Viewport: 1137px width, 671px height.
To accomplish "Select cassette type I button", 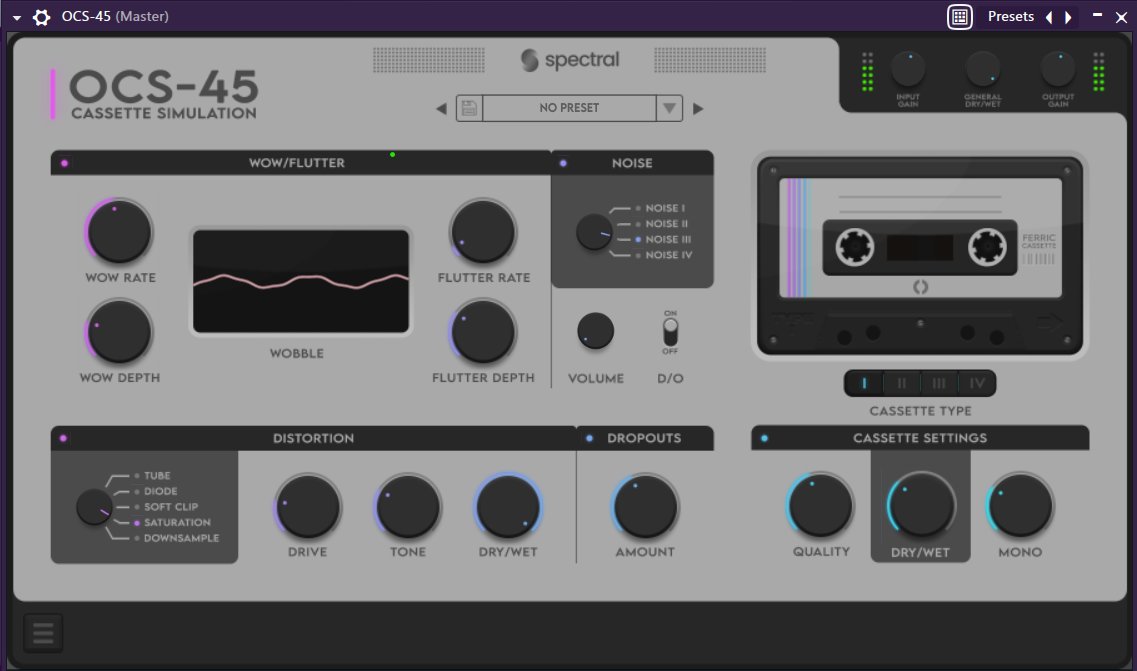I will (x=864, y=383).
